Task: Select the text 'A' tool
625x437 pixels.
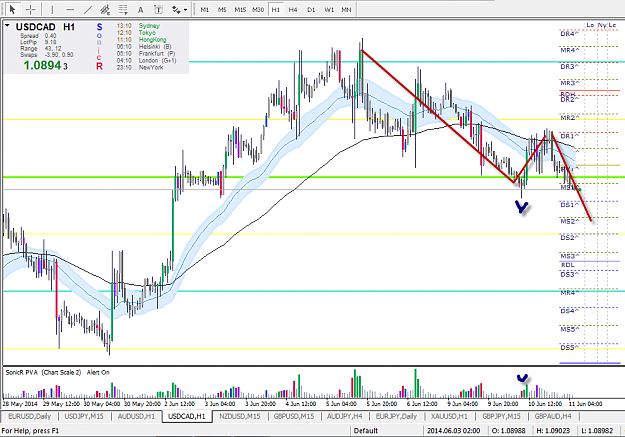Action: 140,10
